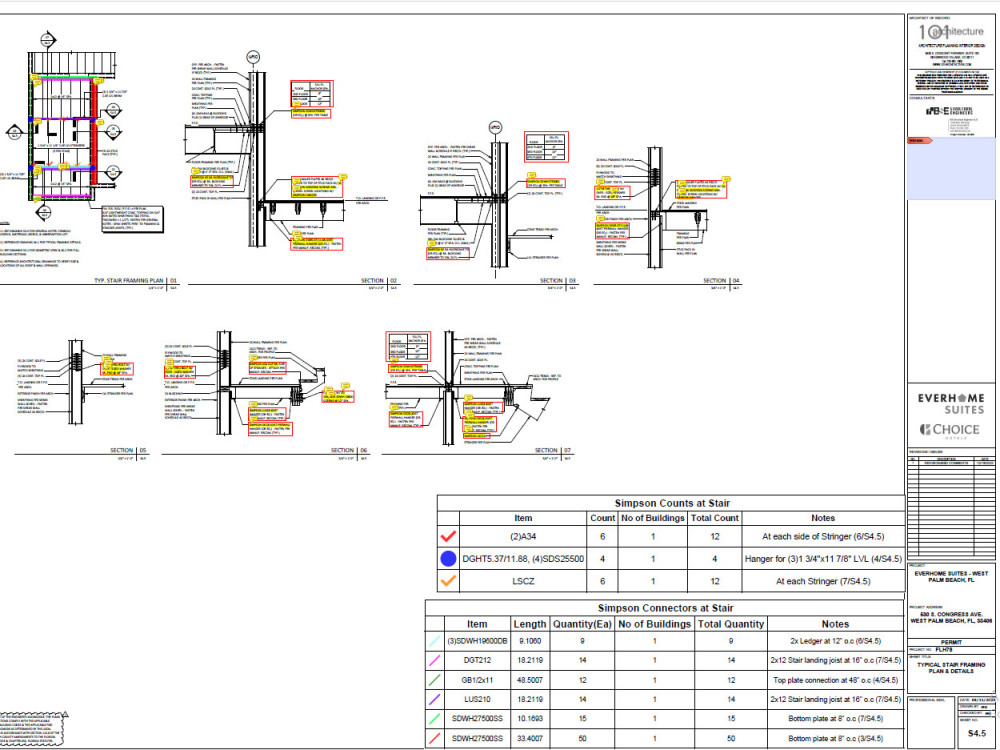The width and height of the screenshot is (1000, 750).
Task: Click the 'DGT212' item cell
Action: point(477,660)
